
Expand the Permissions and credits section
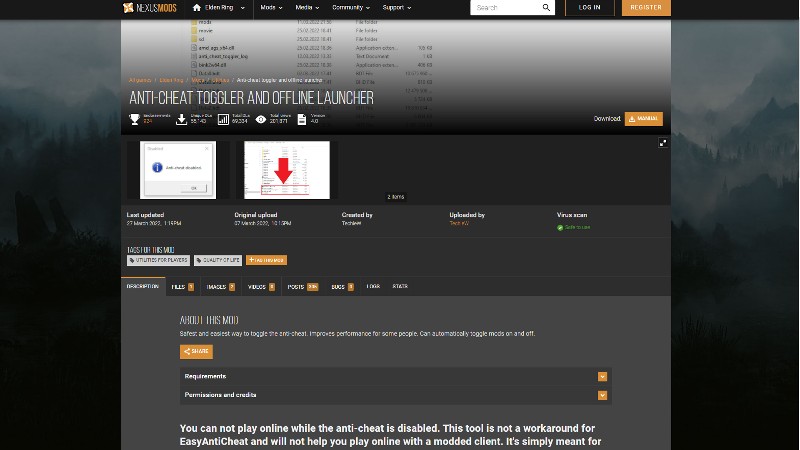pos(395,395)
